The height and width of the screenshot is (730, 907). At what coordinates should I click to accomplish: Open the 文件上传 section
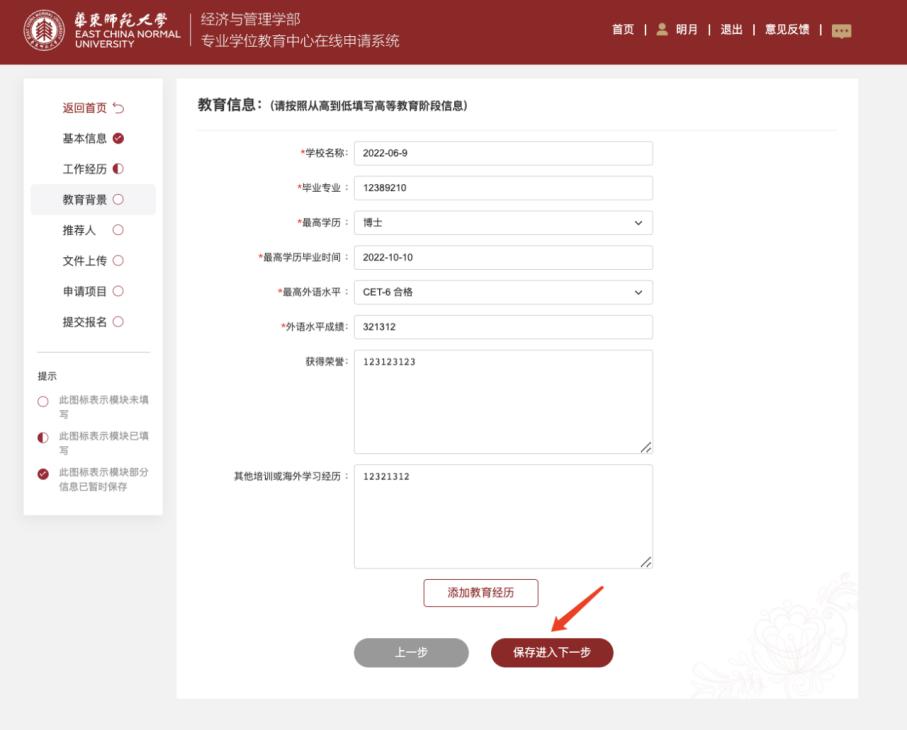click(x=84, y=261)
